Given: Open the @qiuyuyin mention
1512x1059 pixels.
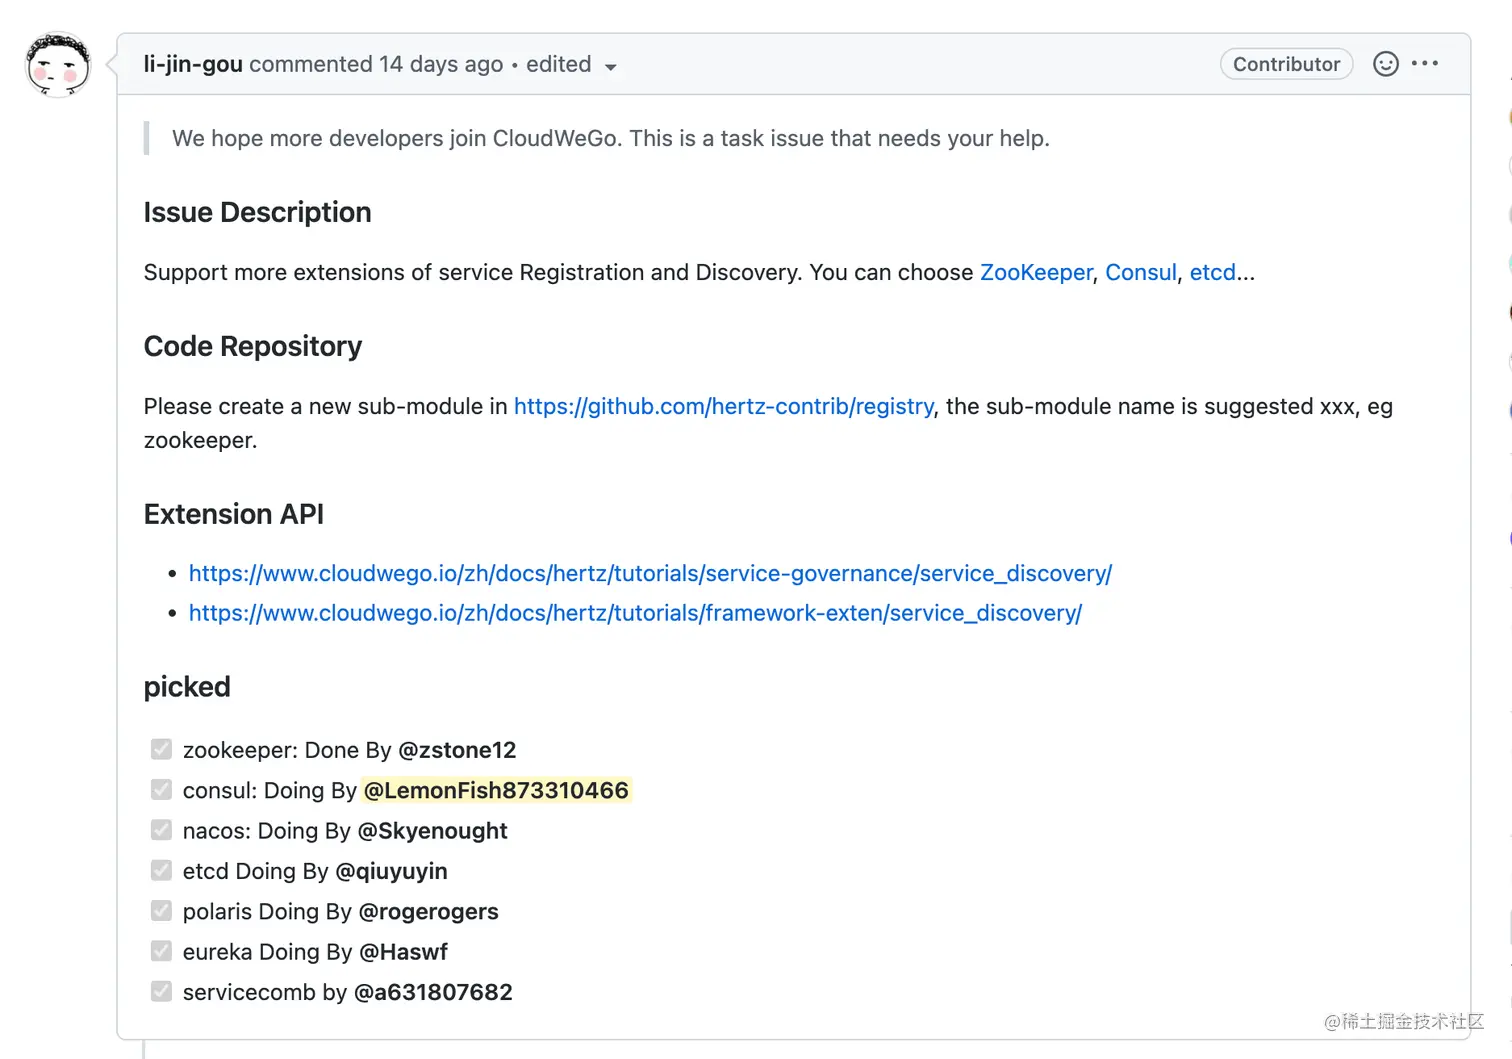Looking at the screenshot, I should tap(391, 871).
